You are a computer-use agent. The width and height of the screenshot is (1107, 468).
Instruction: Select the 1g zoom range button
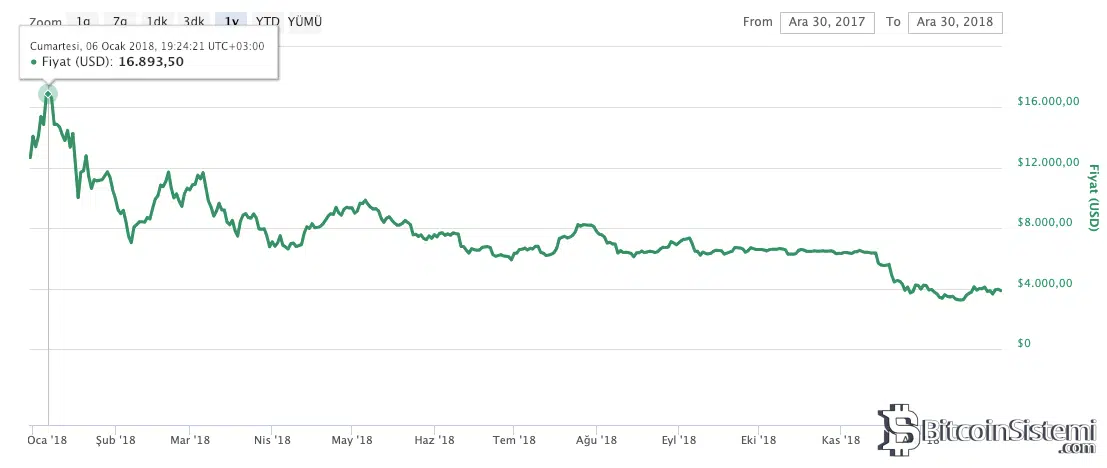[84, 21]
